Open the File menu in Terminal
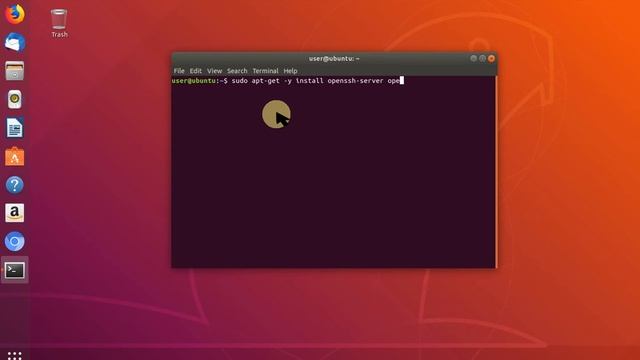Image resolution: width=640 pixels, height=360 pixels. (x=179, y=71)
